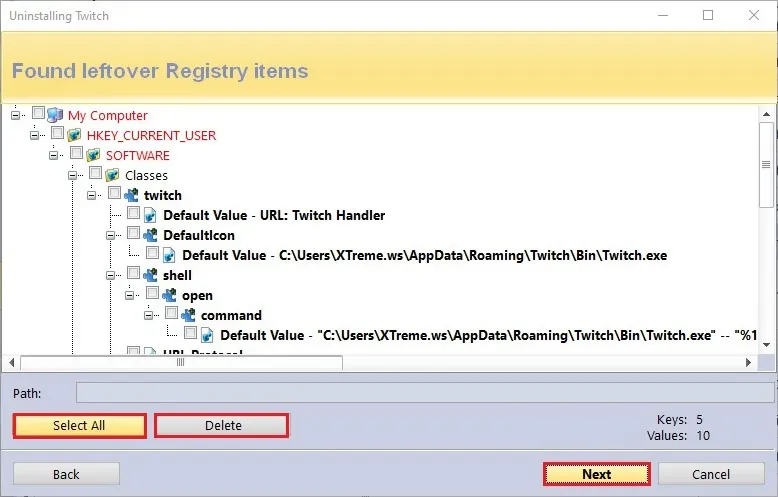Image resolution: width=778 pixels, height=497 pixels.
Task: Maximize the Uninstalling Twitch window
Action: click(x=708, y=15)
